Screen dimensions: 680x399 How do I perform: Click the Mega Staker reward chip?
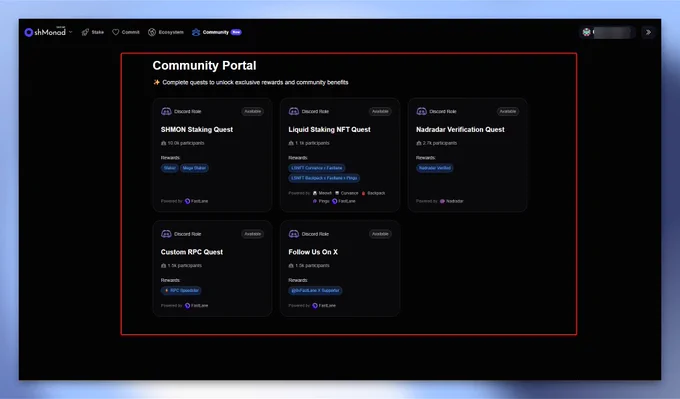point(194,168)
